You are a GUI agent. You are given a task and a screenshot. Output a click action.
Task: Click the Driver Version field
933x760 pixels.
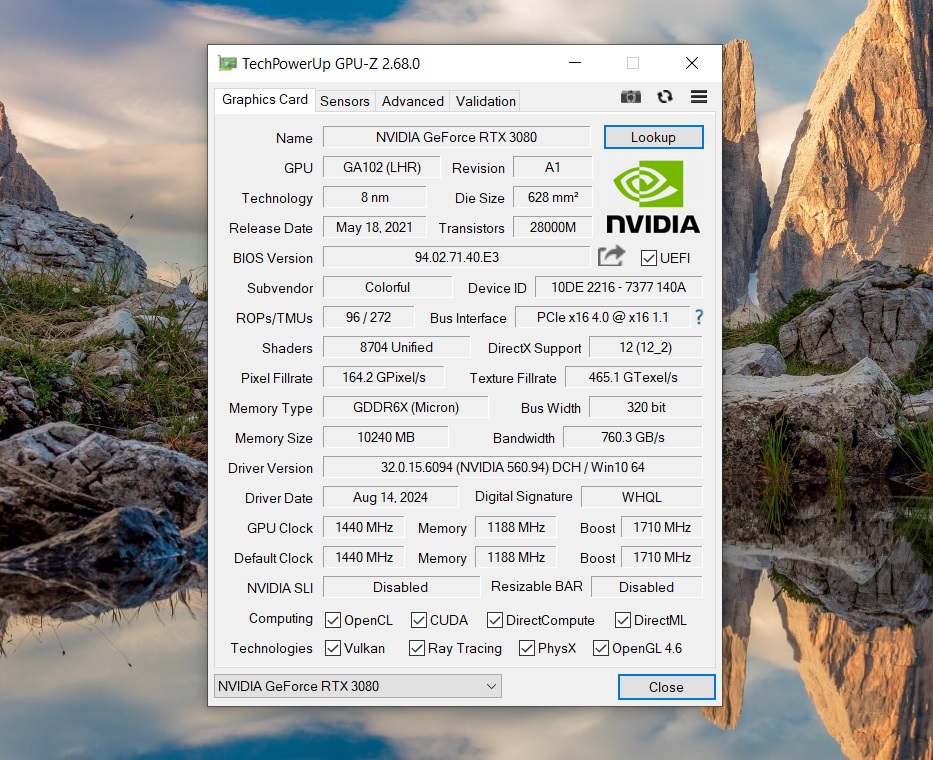[x=512, y=467]
